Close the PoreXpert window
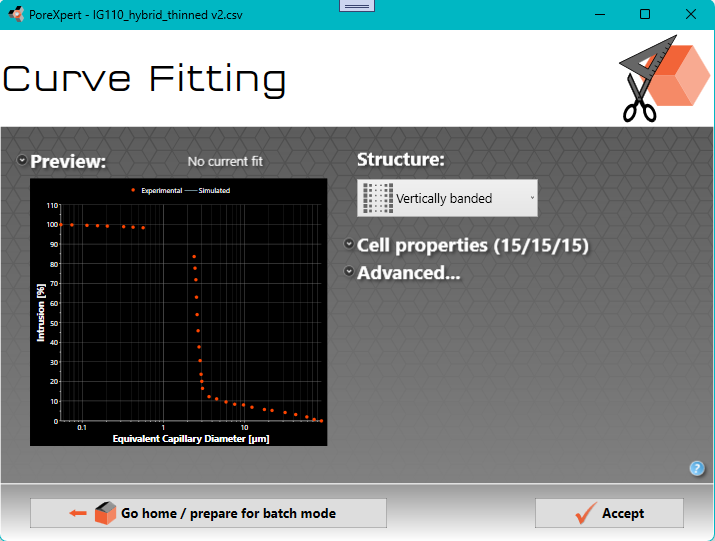This screenshot has width=715, height=541. pyautogui.click(x=691, y=15)
